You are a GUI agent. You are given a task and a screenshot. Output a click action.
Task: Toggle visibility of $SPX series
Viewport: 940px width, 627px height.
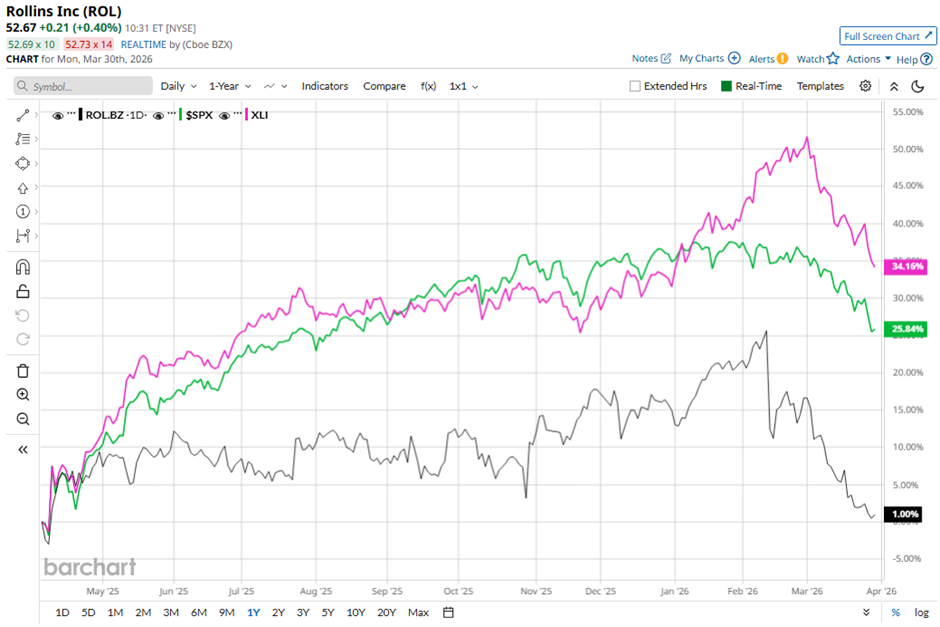[158, 116]
